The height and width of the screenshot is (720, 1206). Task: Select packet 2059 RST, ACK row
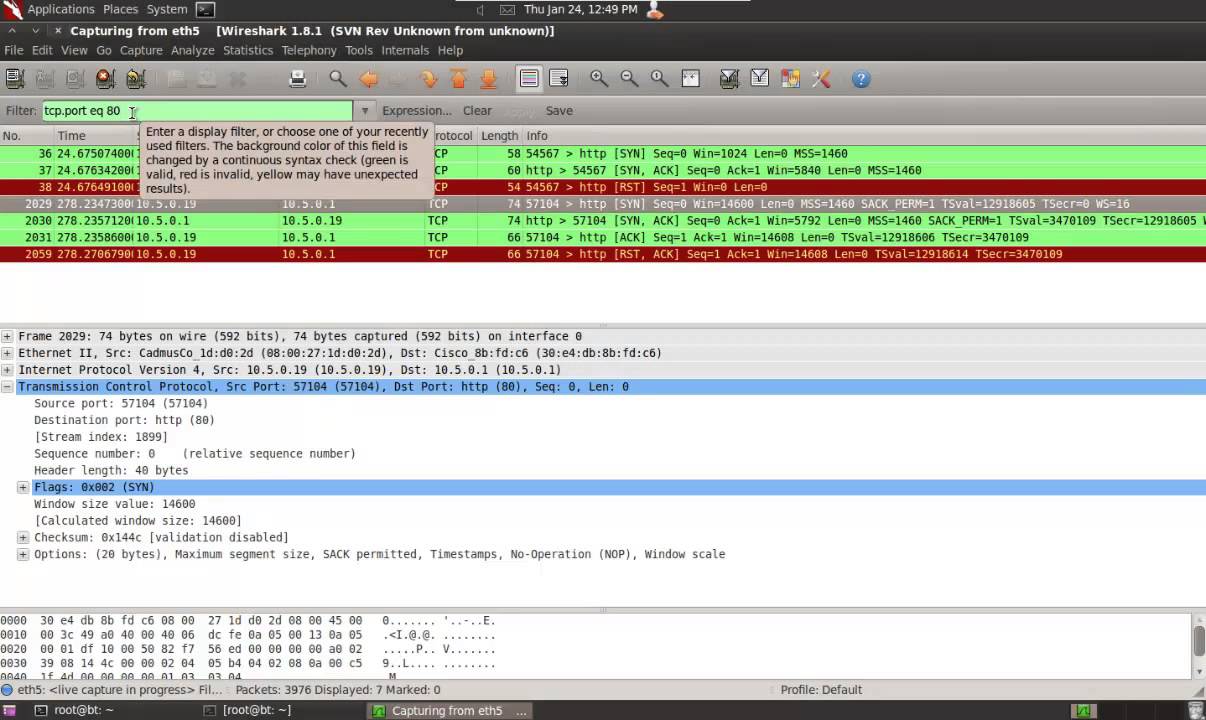coord(603,254)
